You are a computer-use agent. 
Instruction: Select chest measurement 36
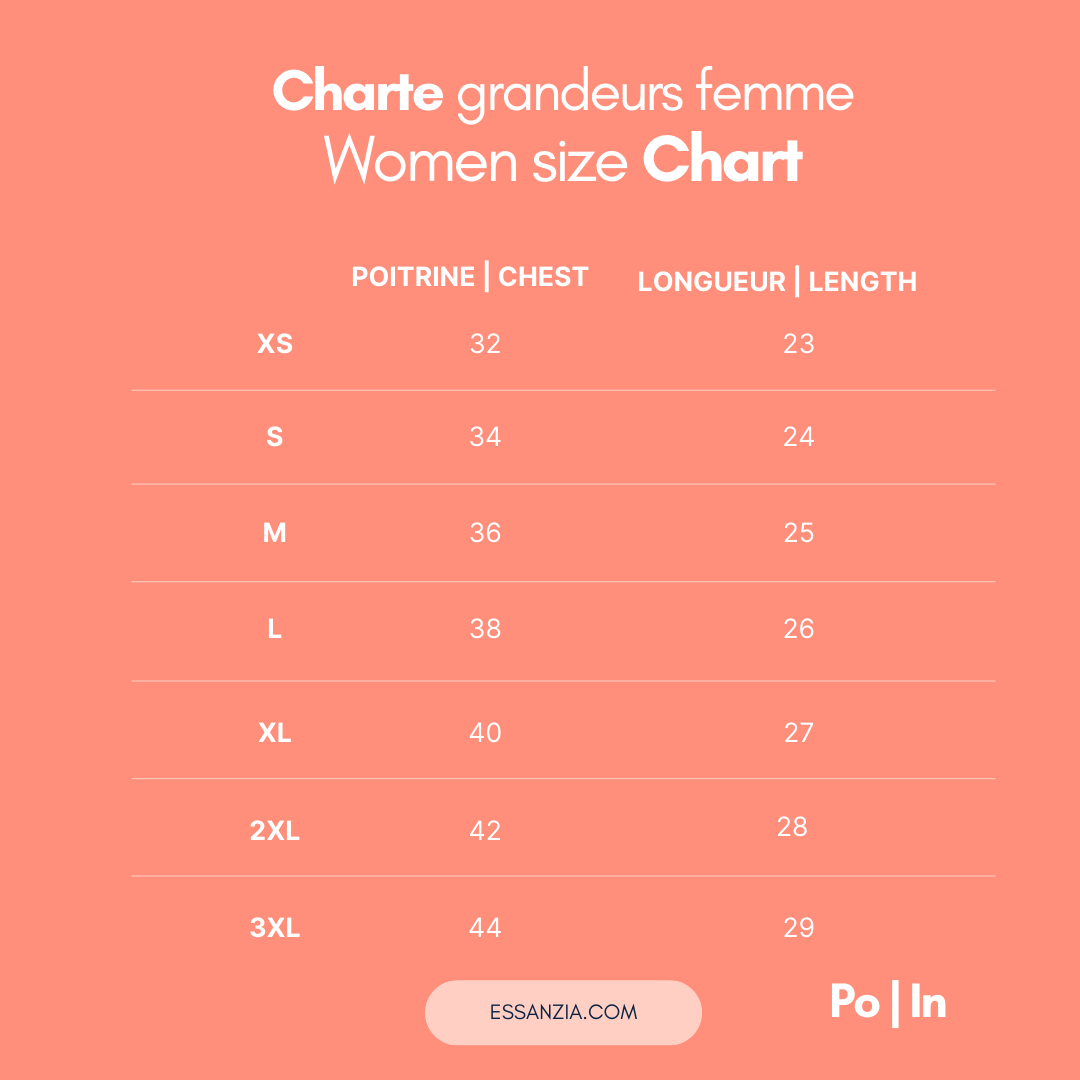(x=485, y=533)
